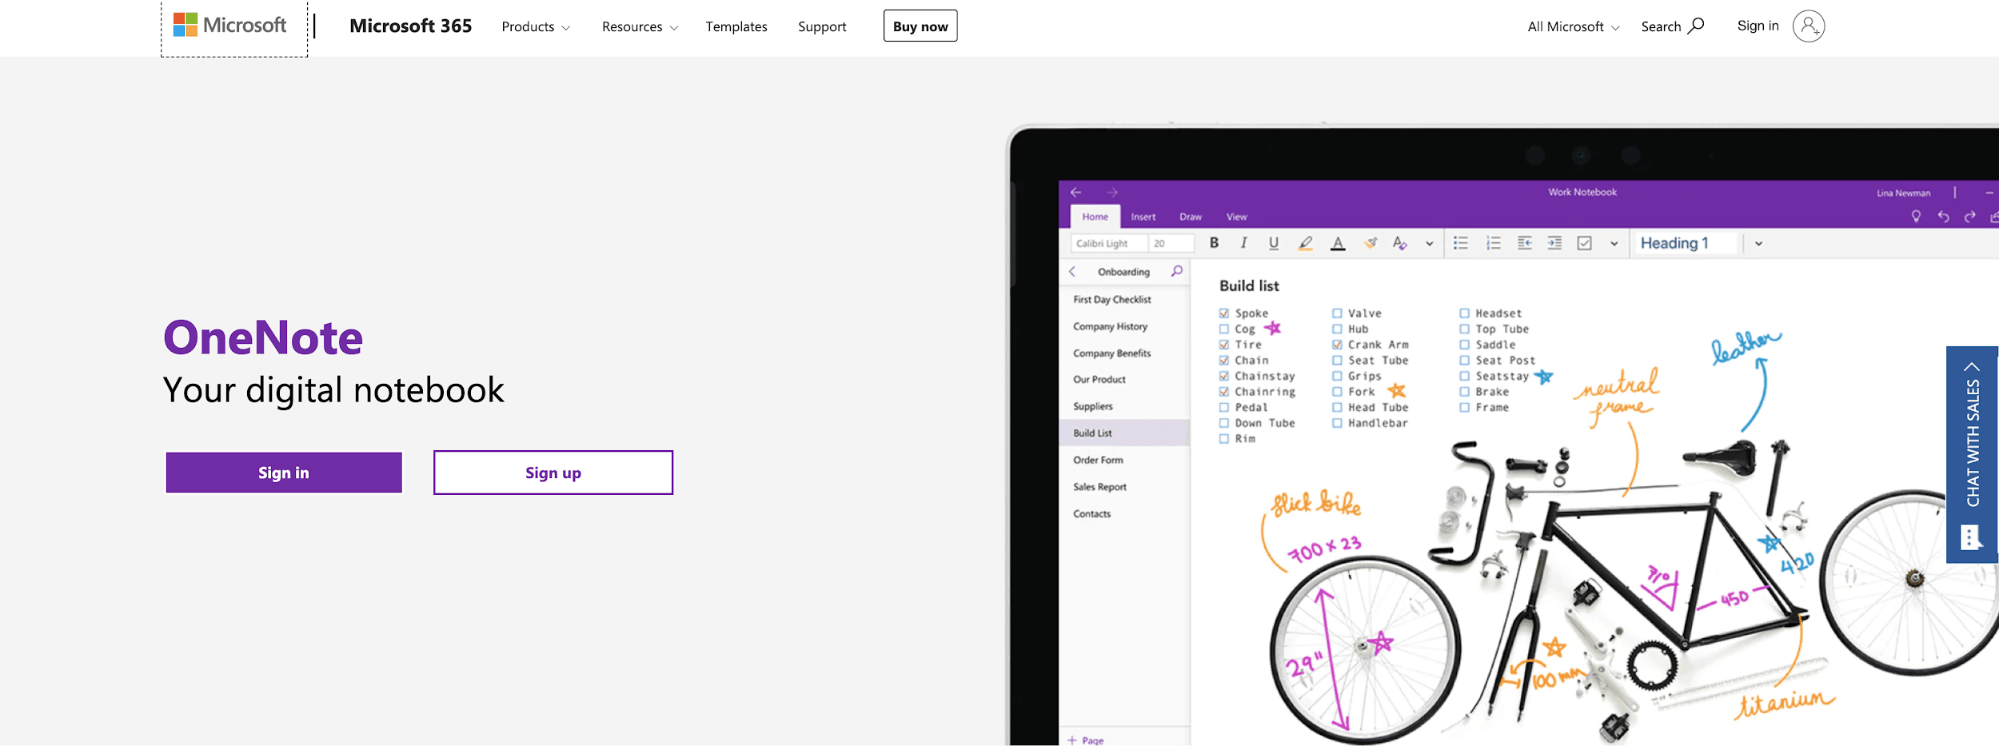This screenshot has height=751, width=1999.
Task: Toggle Underline formatting in the OneNote toolbar
Action: 1273,243
